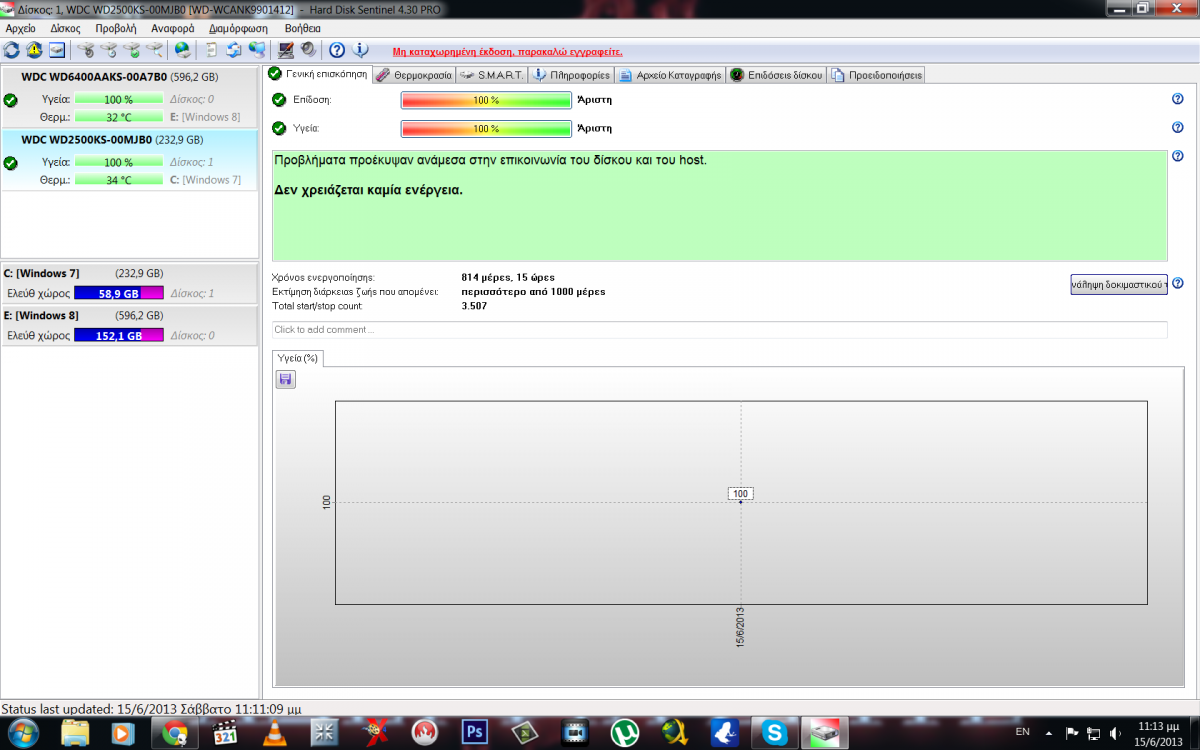Click the 3.507 start/stop count value

point(474,306)
